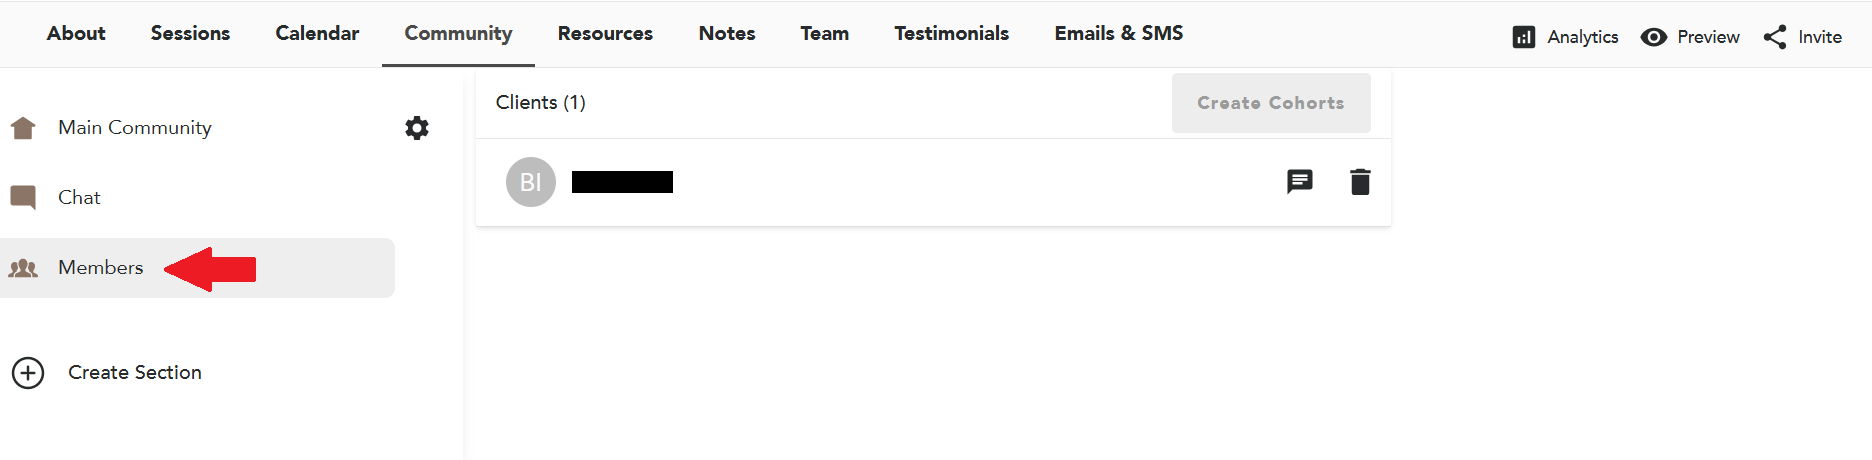Screen dimensions: 1872x460
Task: Go to the Calendar tab
Action: pyautogui.click(x=317, y=33)
